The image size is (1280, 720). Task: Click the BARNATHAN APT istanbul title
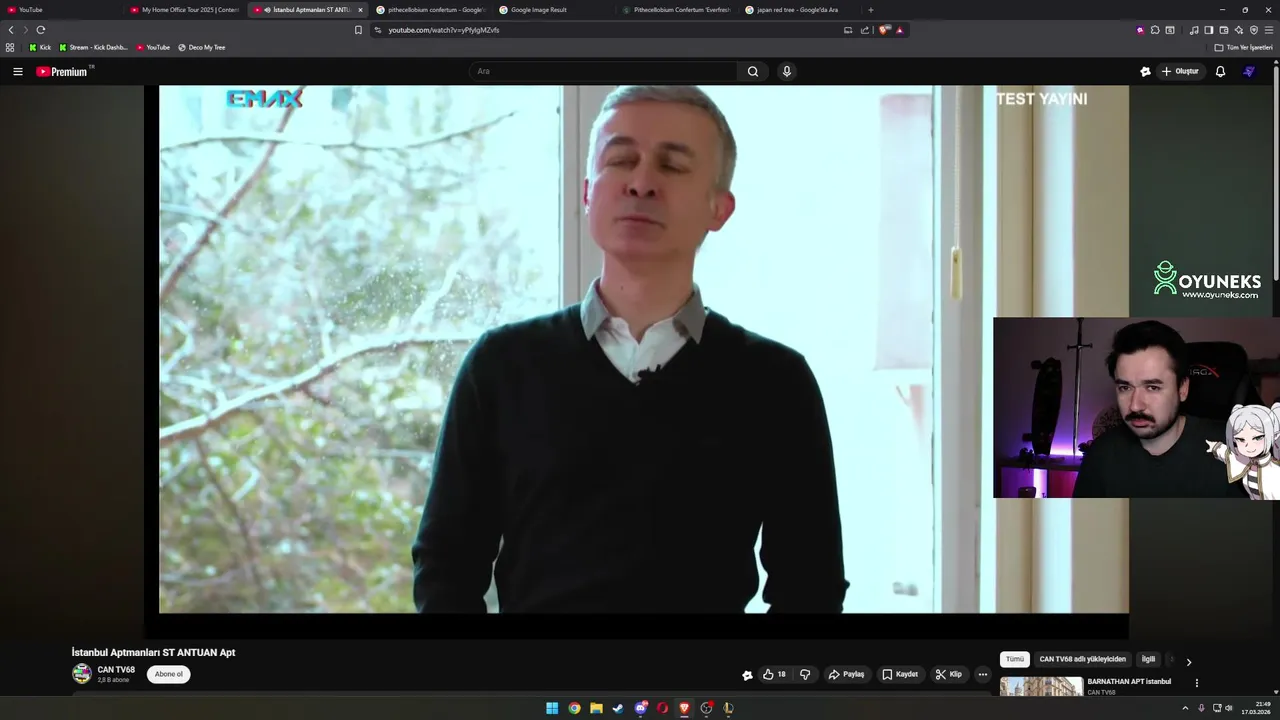[1129, 681]
